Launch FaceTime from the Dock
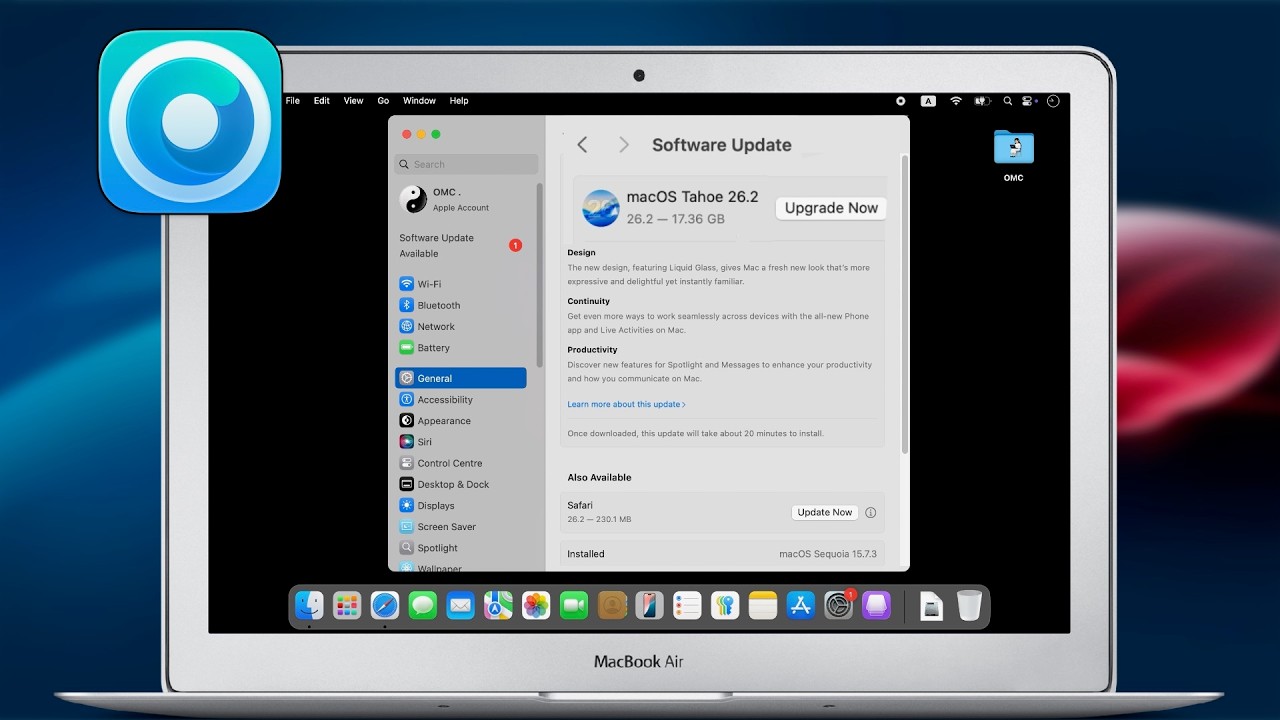The width and height of the screenshot is (1280, 720). click(574, 605)
